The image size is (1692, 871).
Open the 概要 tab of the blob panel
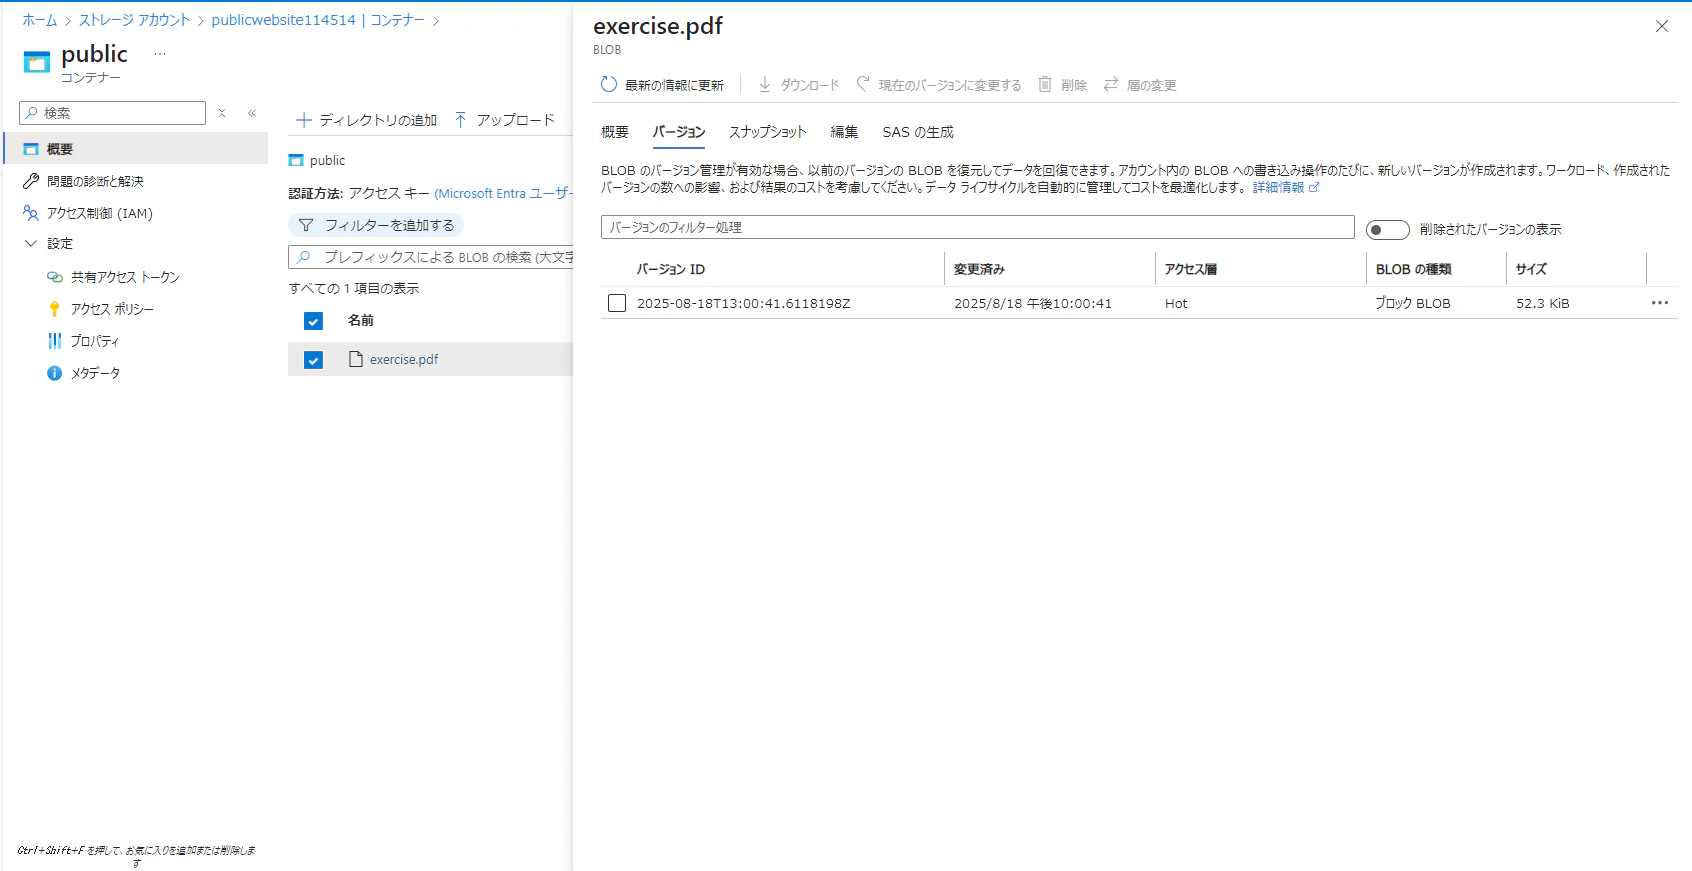pyautogui.click(x=615, y=132)
